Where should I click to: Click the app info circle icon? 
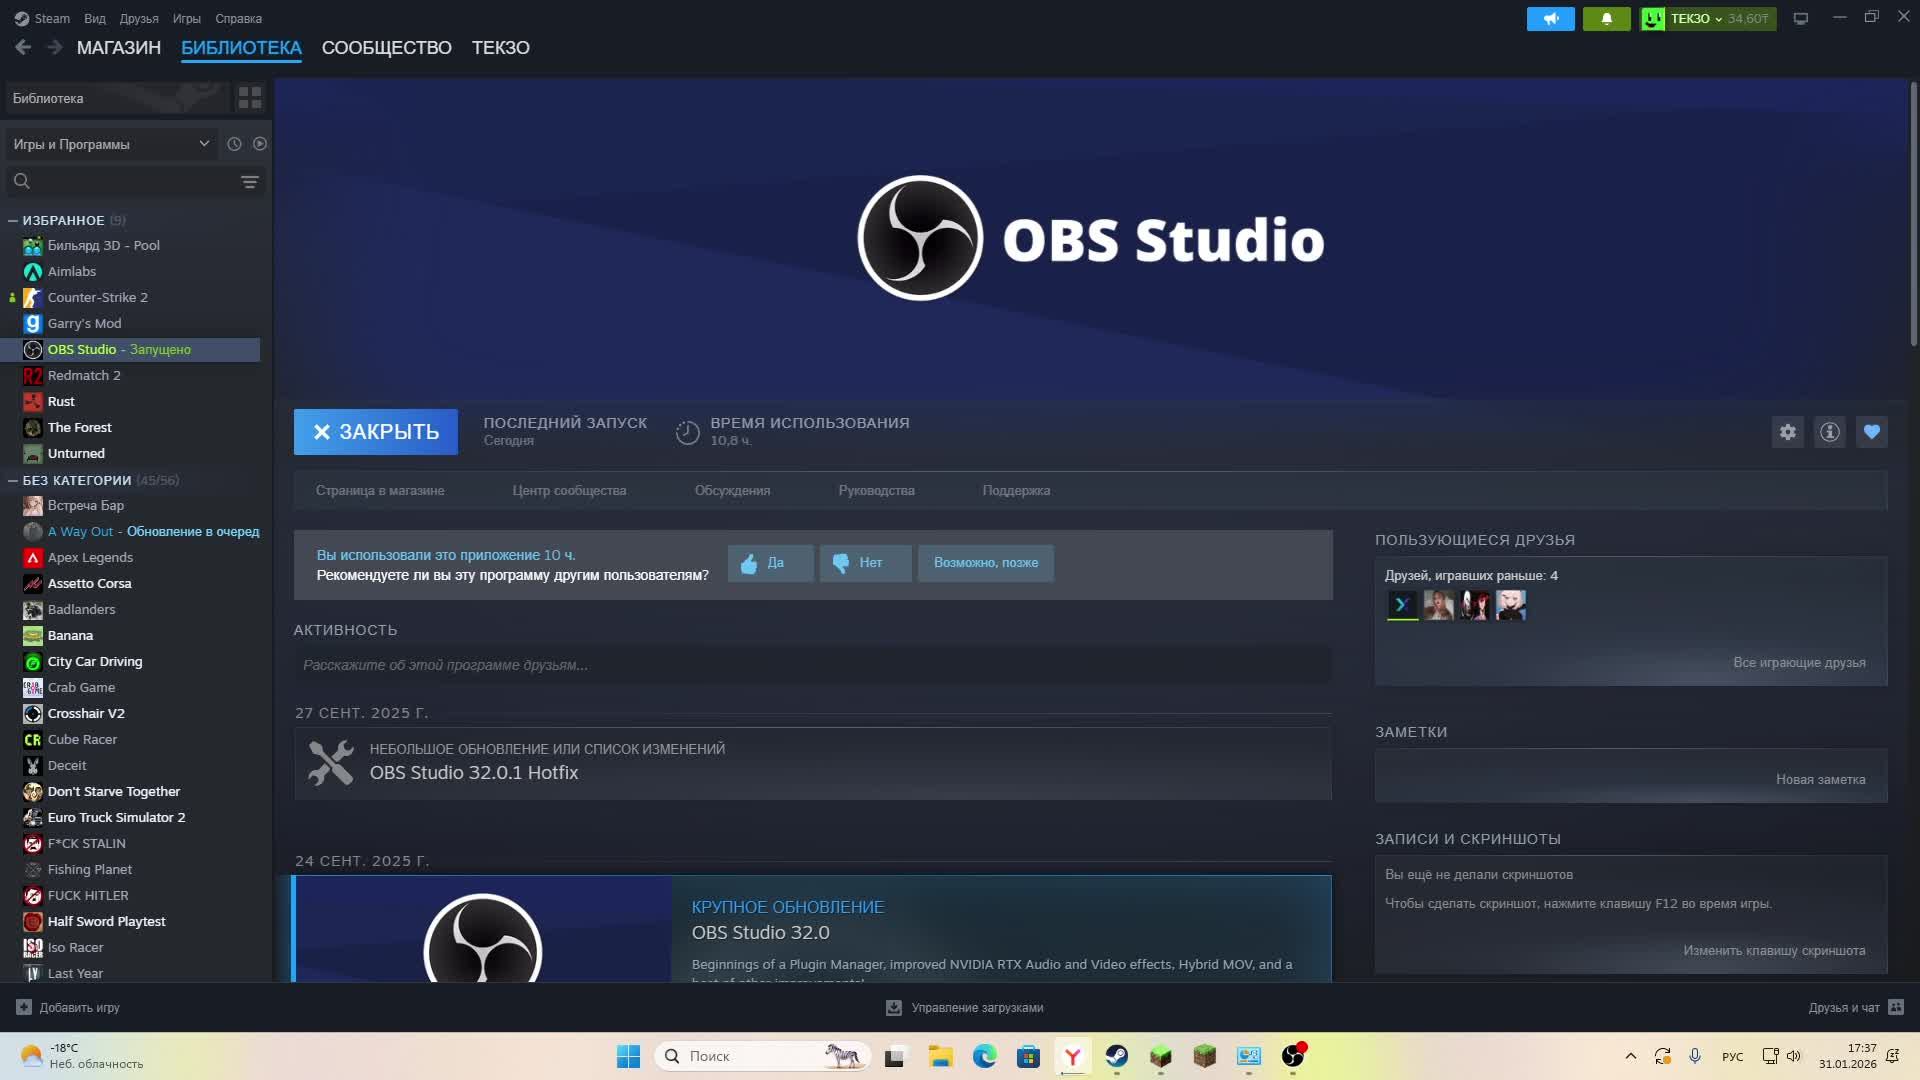1829,432
